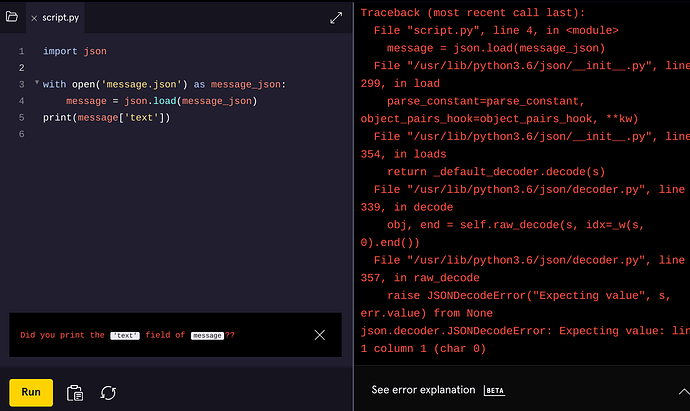The image size is (690, 411).
Task: Click the JSONDecodeError final line in output
Action: [x=525, y=340]
